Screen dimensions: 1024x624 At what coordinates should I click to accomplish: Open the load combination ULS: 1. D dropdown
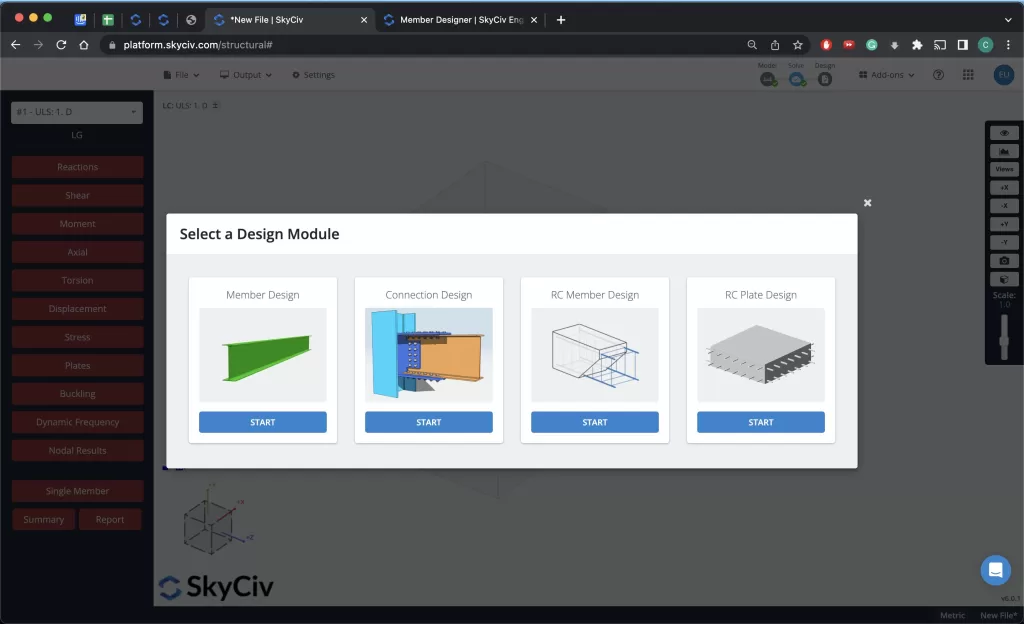[x=77, y=112]
